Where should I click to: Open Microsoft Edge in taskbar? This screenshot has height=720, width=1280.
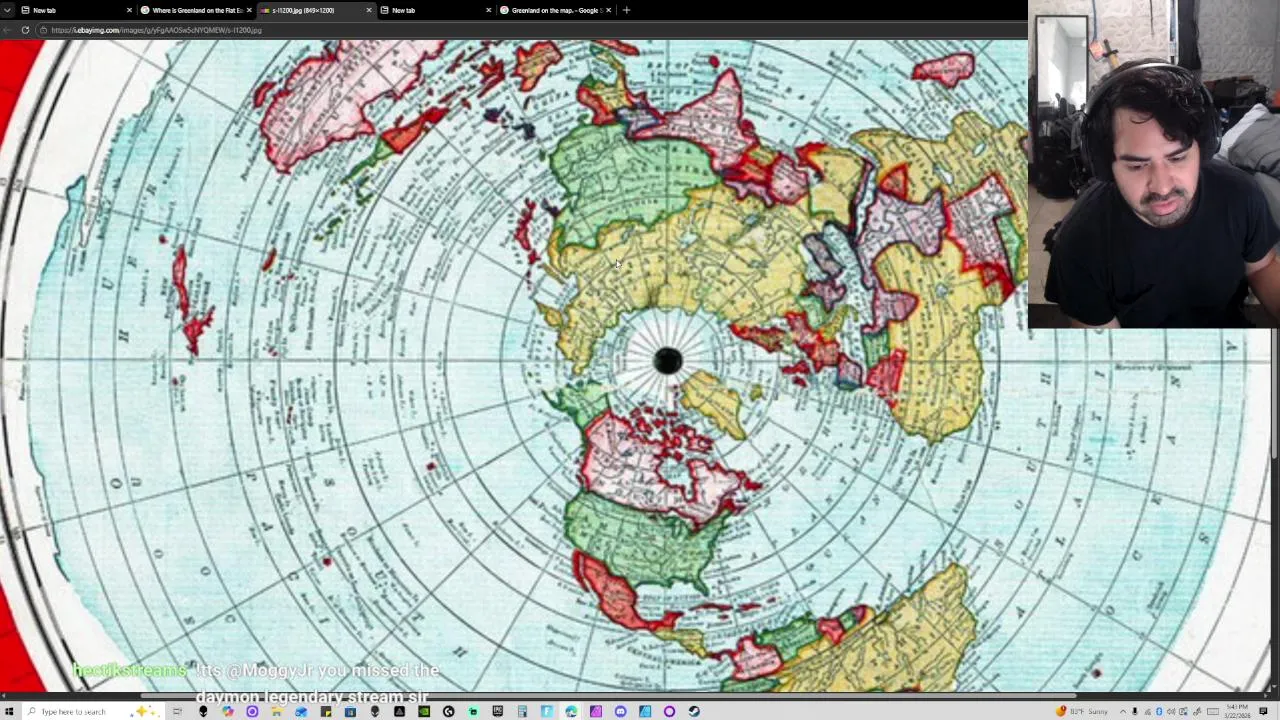coord(571,711)
